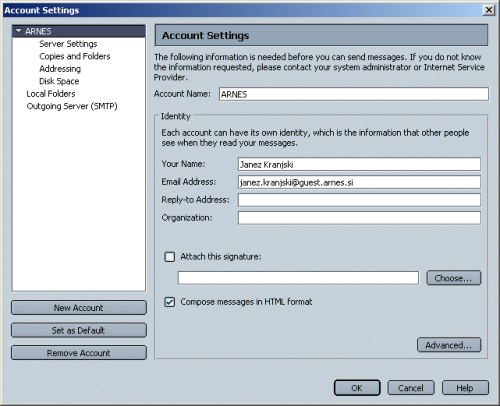Close the Account Settings dialog window

[489, 10]
